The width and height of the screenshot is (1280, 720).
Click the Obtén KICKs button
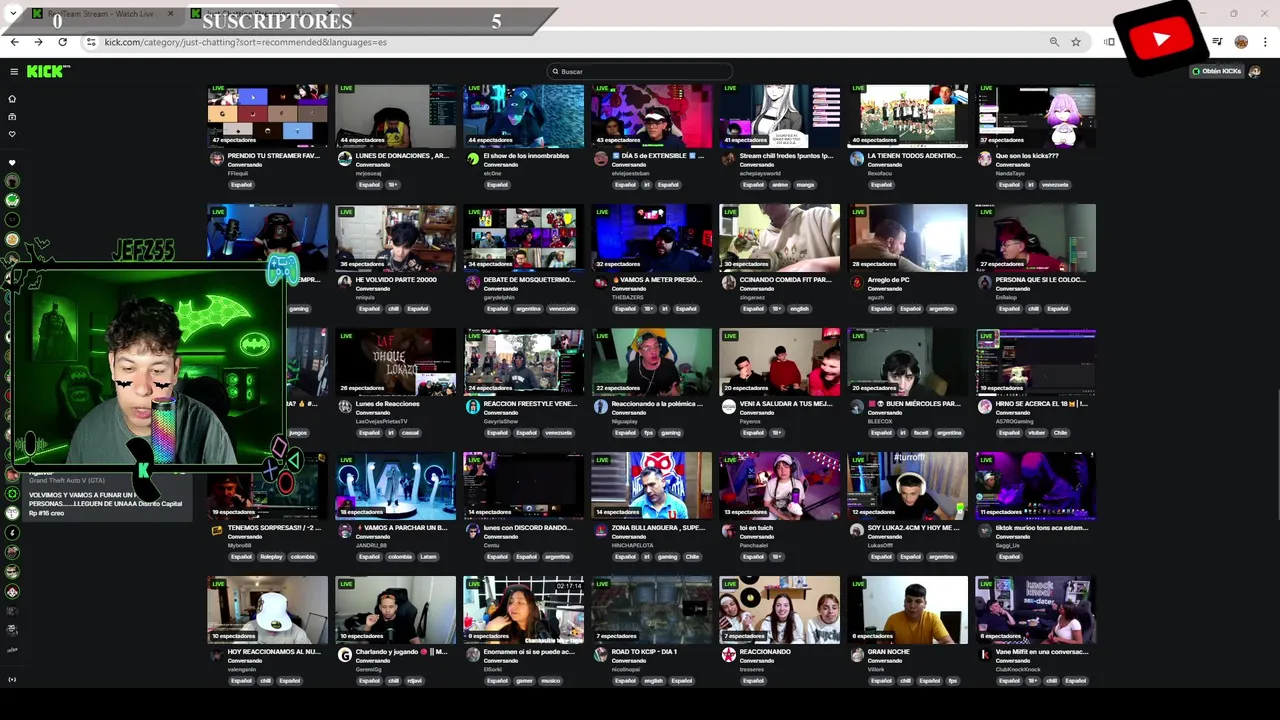(1217, 71)
